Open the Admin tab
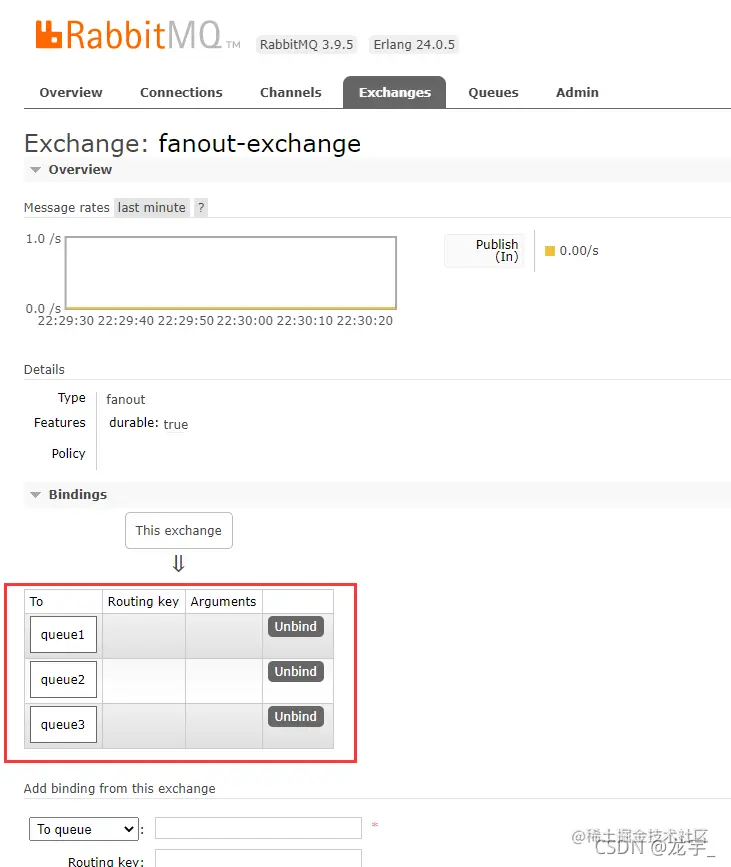731x867 pixels. pyautogui.click(x=577, y=92)
